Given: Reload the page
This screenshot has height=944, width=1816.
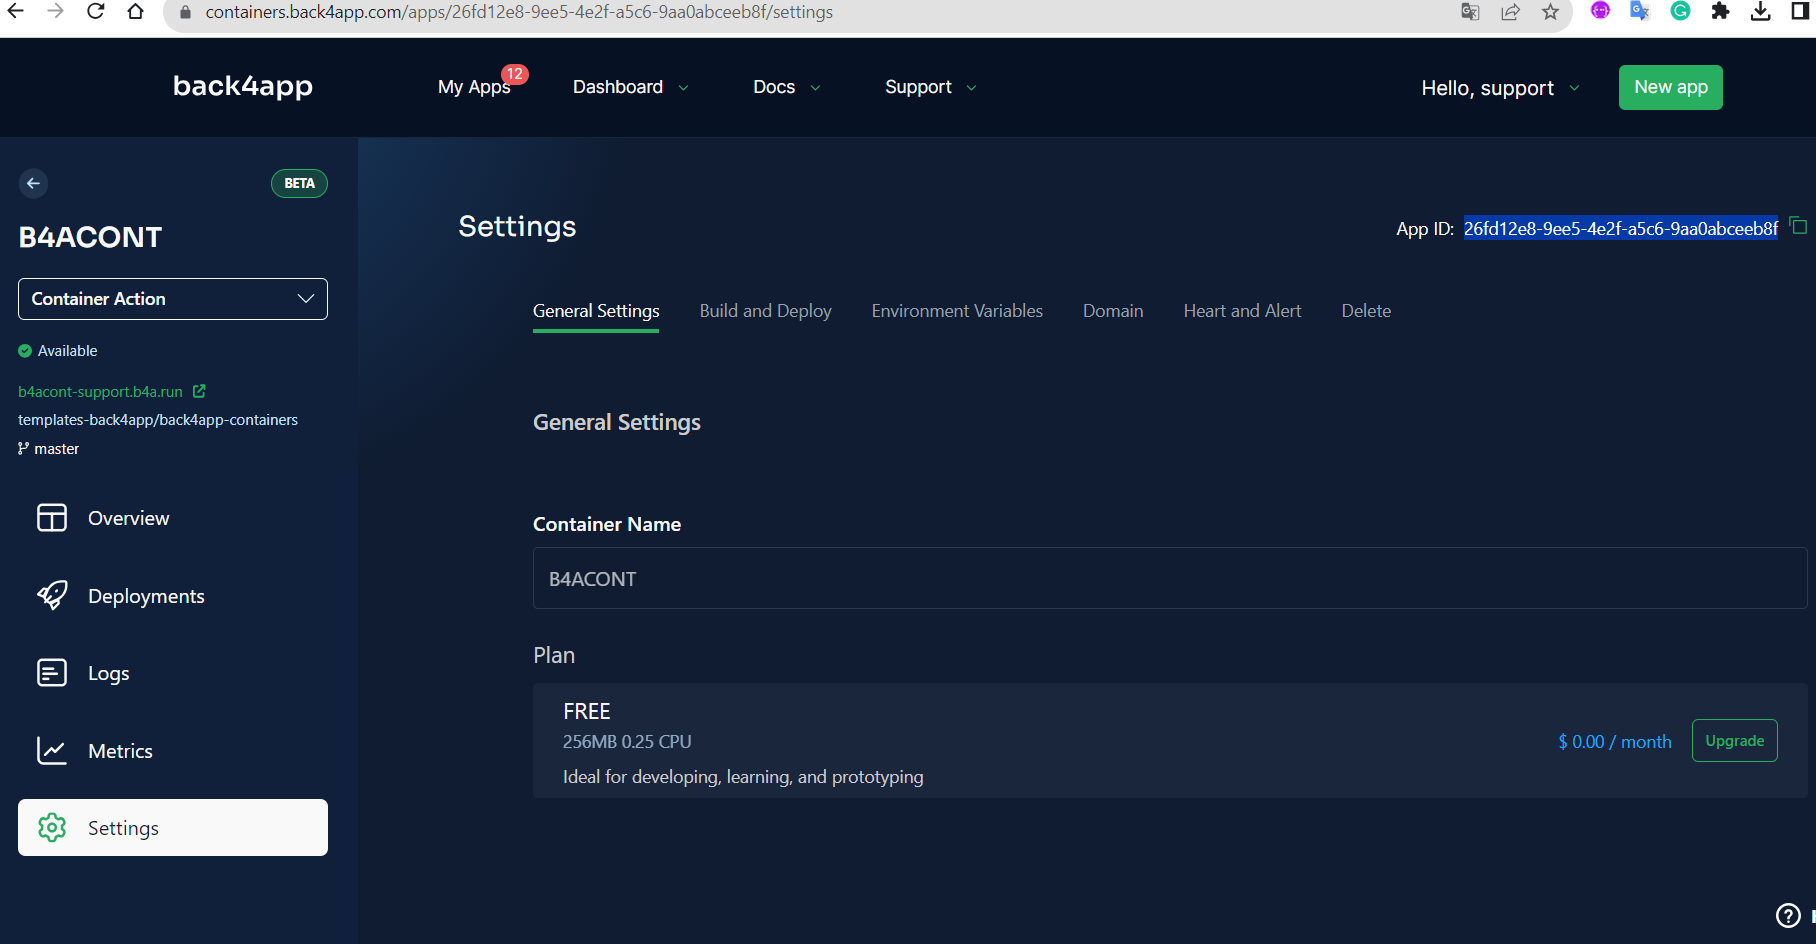Looking at the screenshot, I should point(96,12).
